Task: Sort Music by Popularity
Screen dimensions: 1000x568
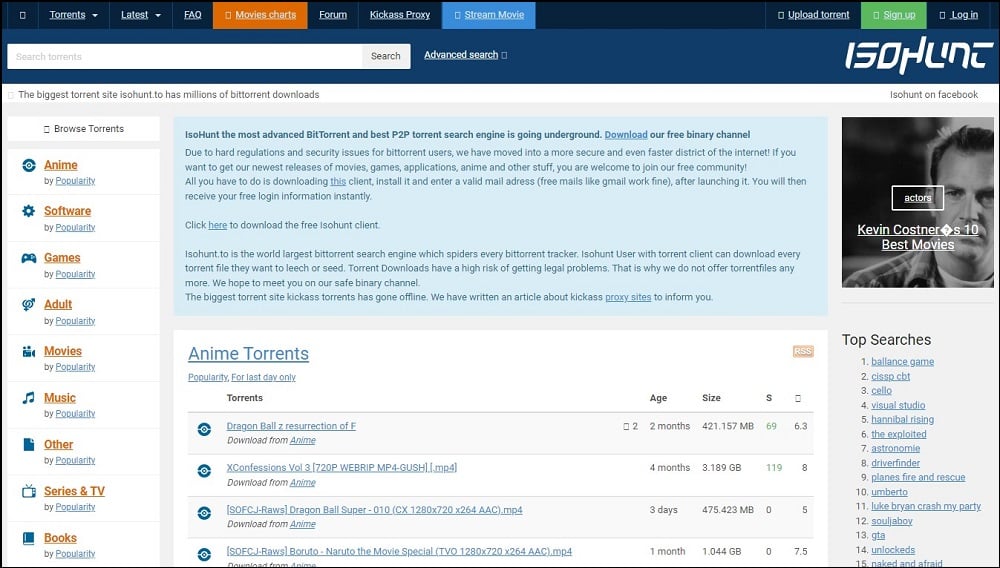Action: click(75, 414)
